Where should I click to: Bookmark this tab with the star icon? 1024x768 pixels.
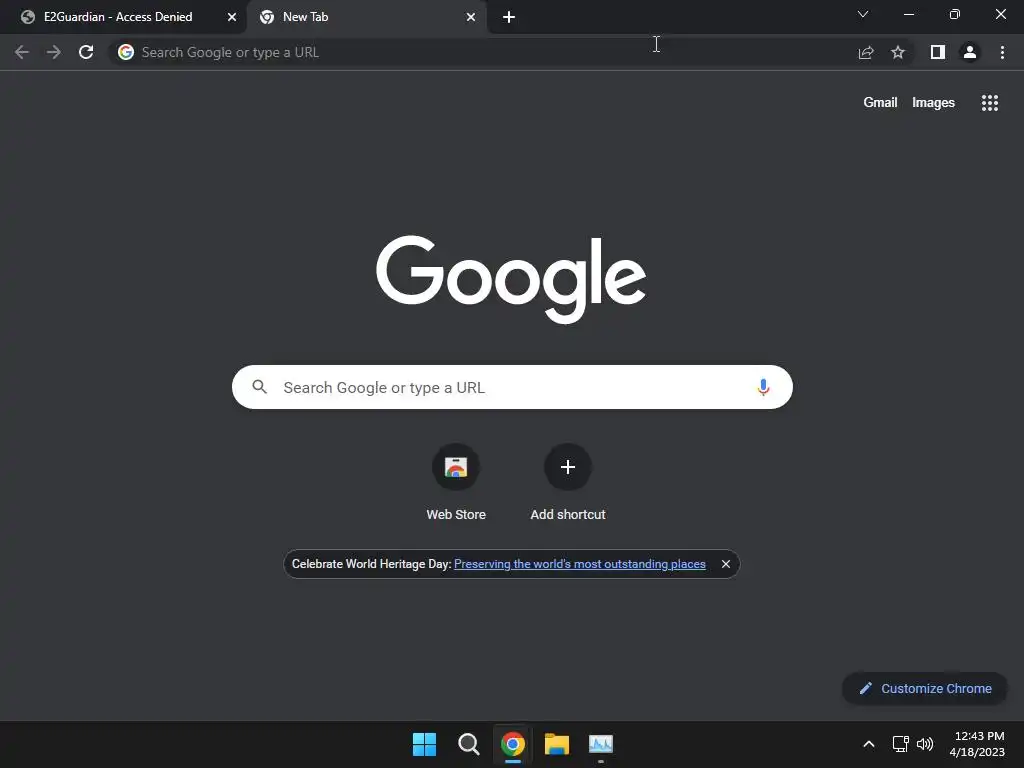point(898,52)
